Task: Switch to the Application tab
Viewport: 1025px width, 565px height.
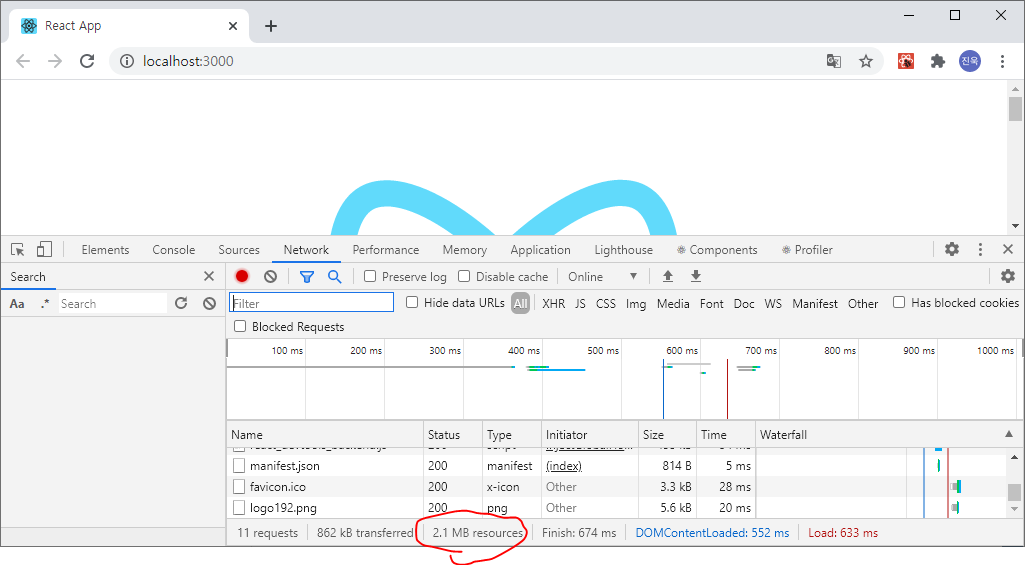Action: (x=541, y=250)
